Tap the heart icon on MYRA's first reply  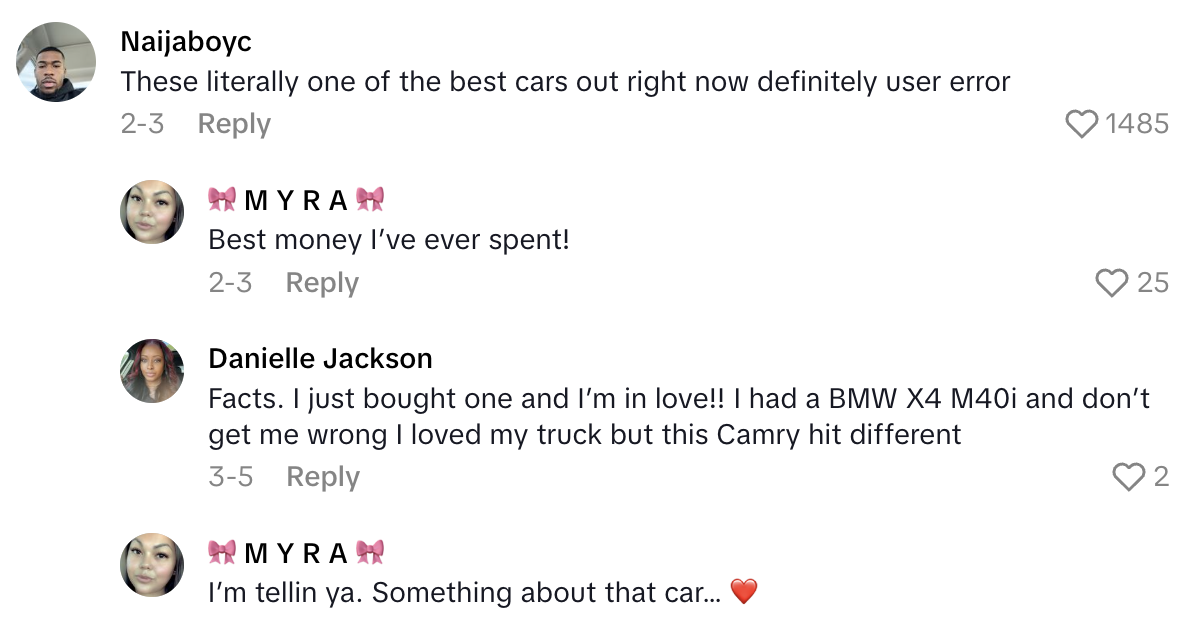click(1110, 283)
